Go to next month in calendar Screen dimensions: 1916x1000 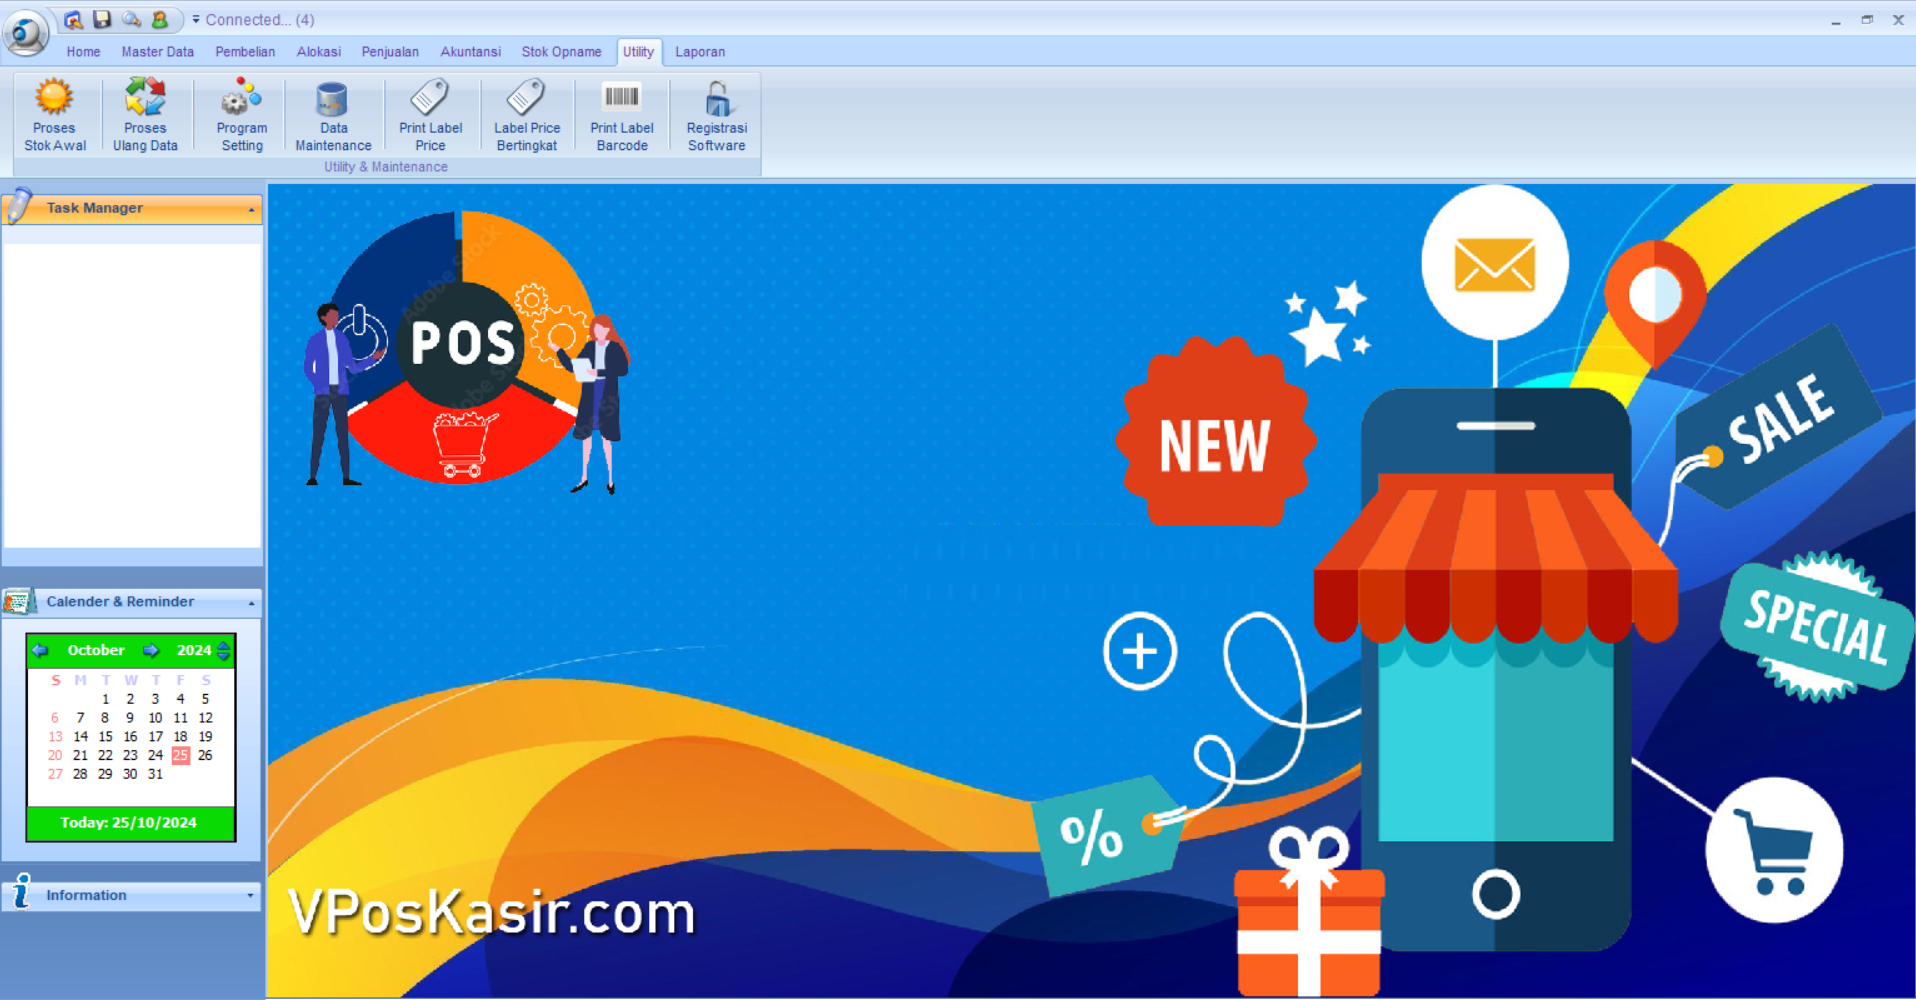point(150,650)
